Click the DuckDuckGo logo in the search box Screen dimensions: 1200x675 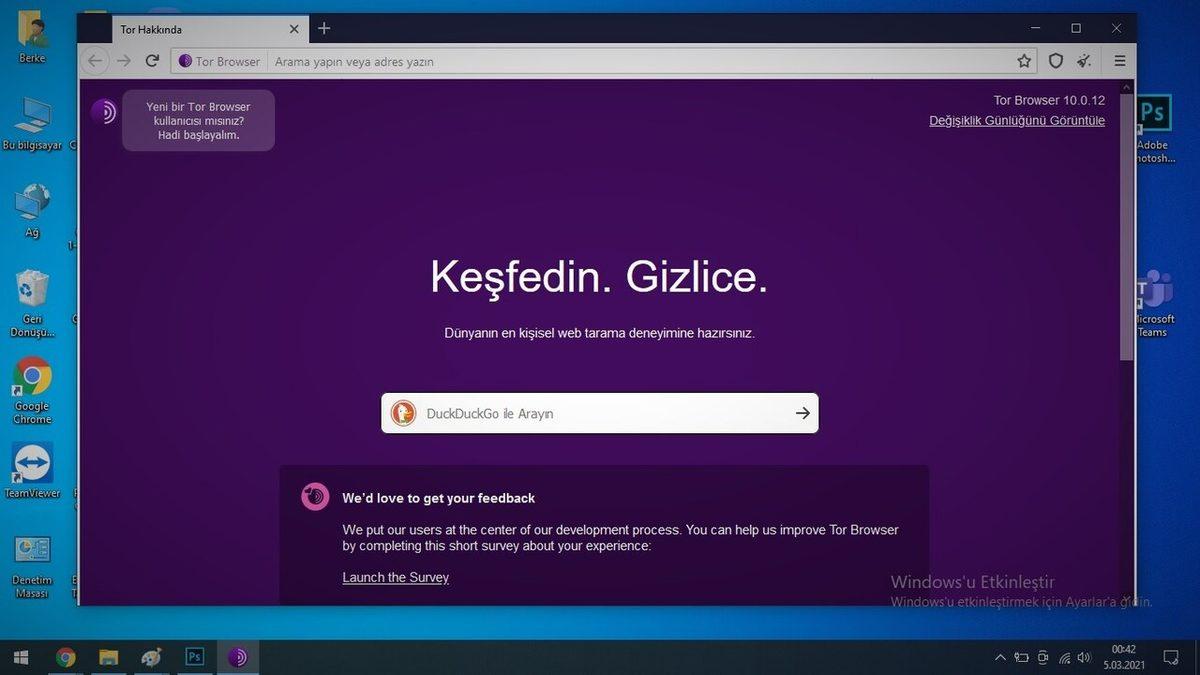(402, 413)
